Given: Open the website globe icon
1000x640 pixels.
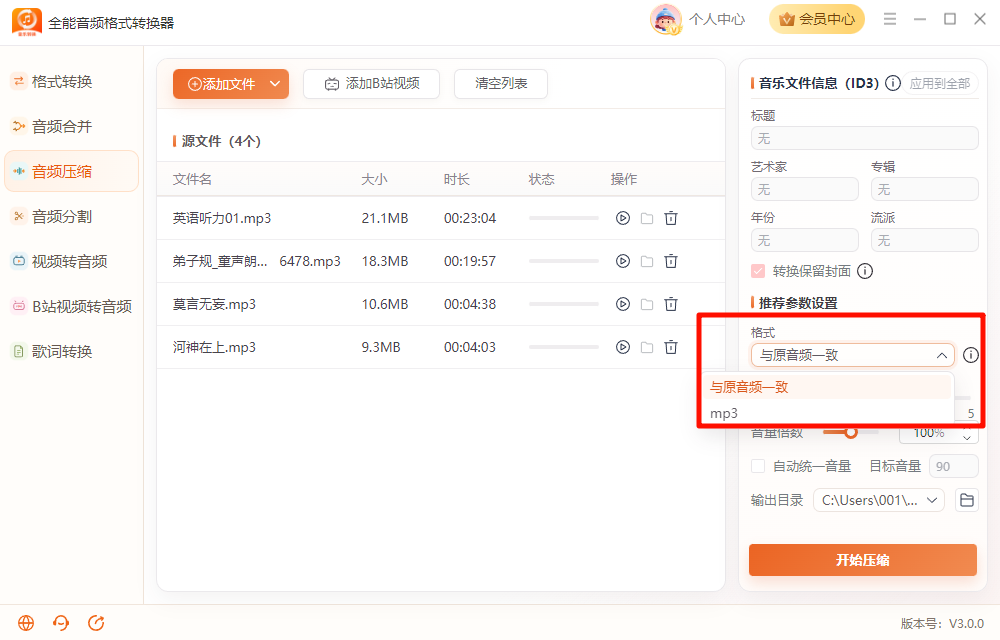Looking at the screenshot, I should pos(26,623).
